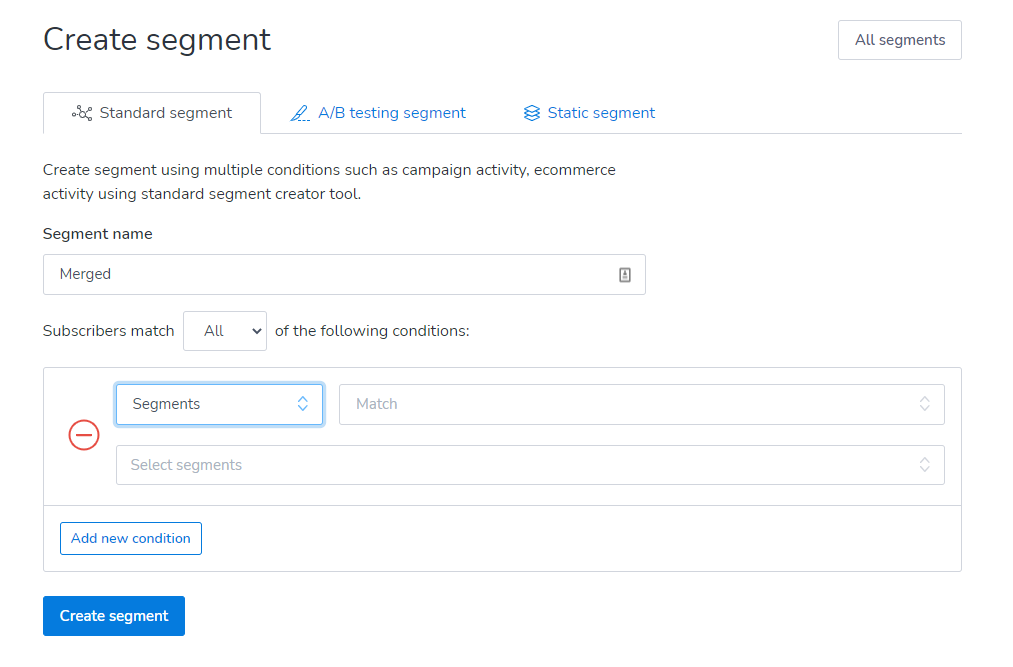1013x667 pixels.
Task: Open the All match-type dropdown
Action: [x=225, y=331]
